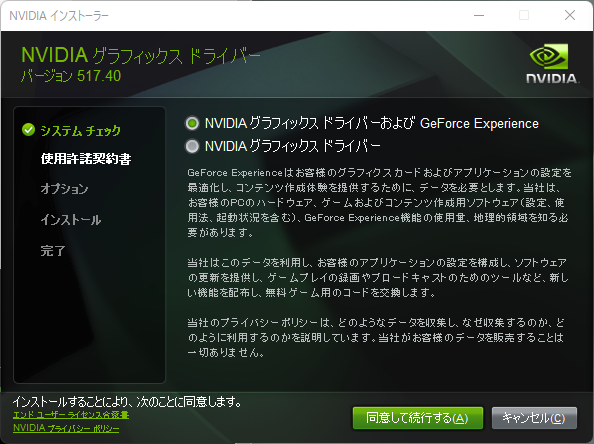Click the paragraph starting 当社はこのデータを利用し
Screen dimensions: 594x444
coord(378,278)
